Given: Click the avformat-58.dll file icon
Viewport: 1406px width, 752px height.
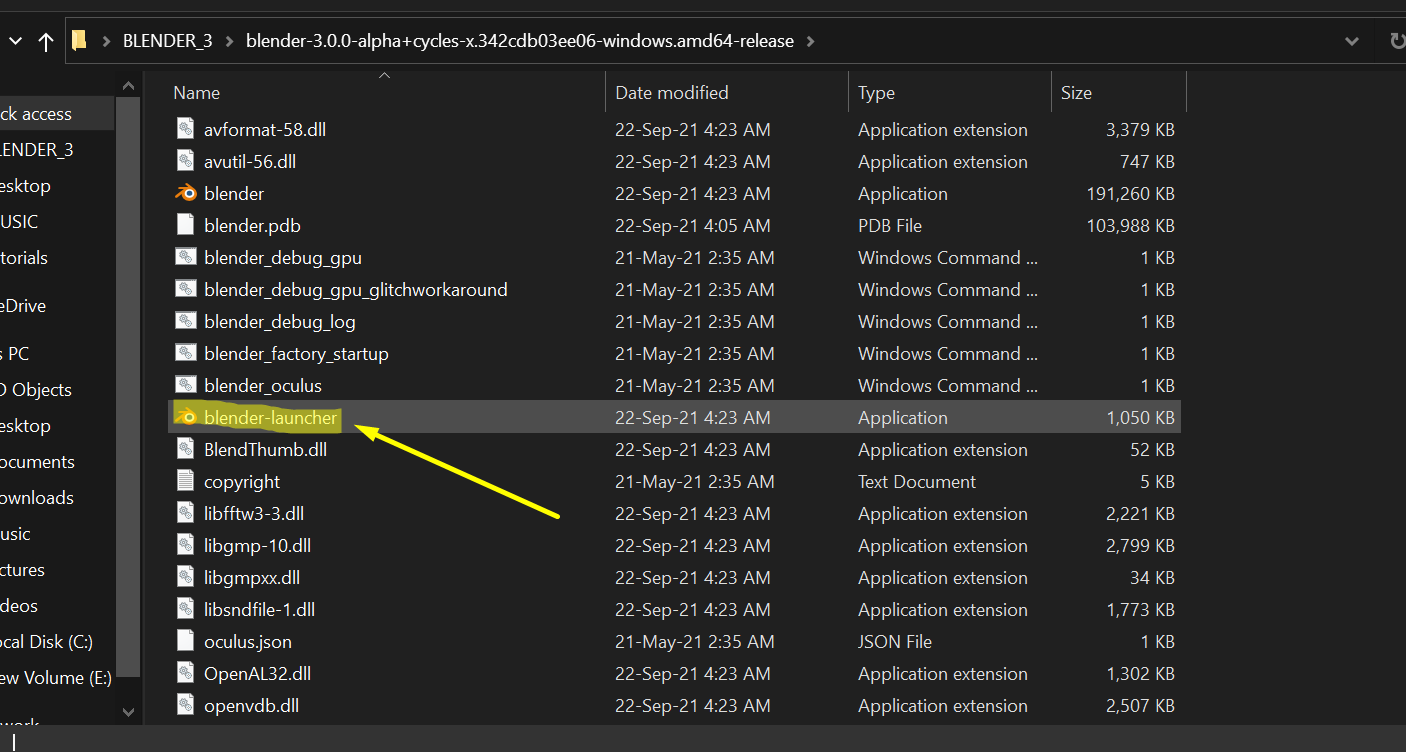Looking at the screenshot, I should tap(185, 129).
